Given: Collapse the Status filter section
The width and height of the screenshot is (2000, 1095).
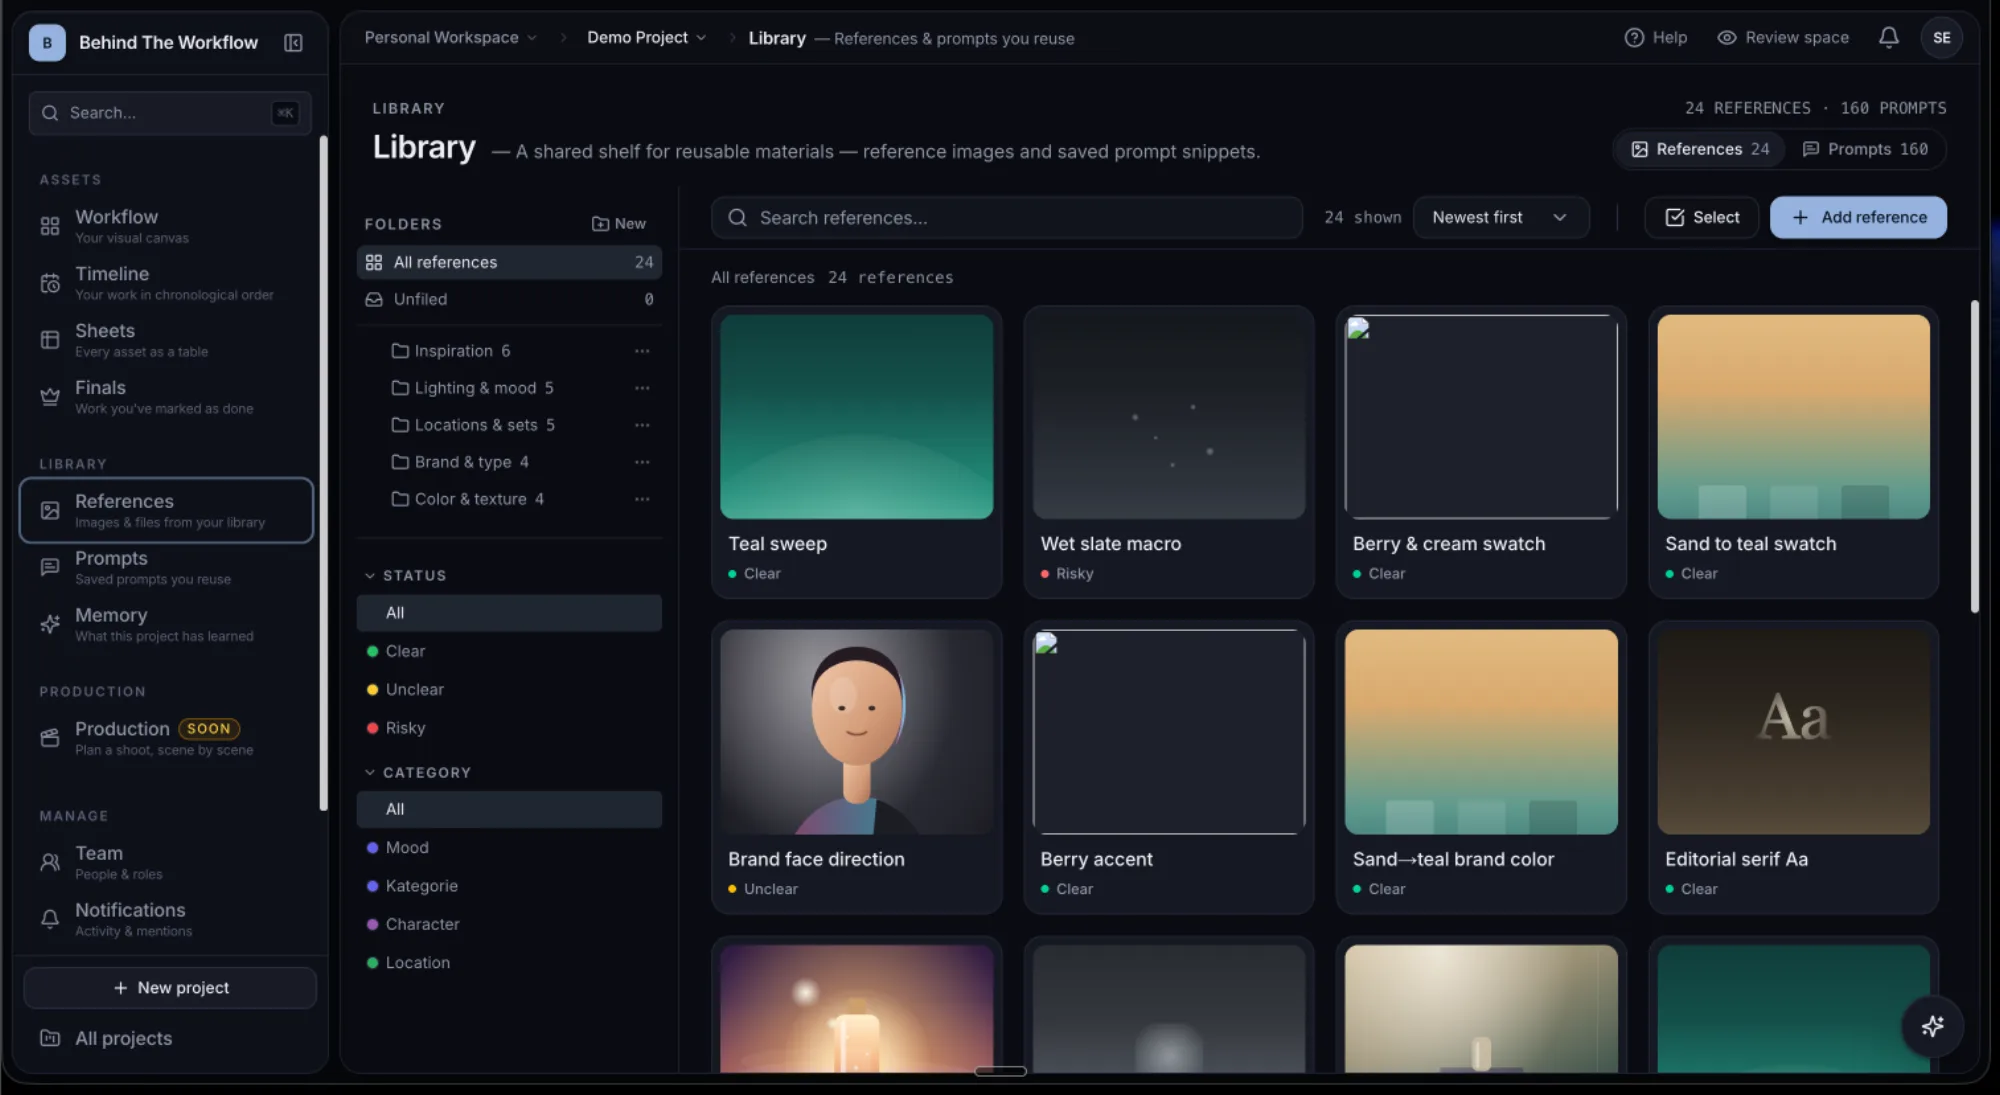Looking at the screenshot, I should pyautogui.click(x=406, y=575).
